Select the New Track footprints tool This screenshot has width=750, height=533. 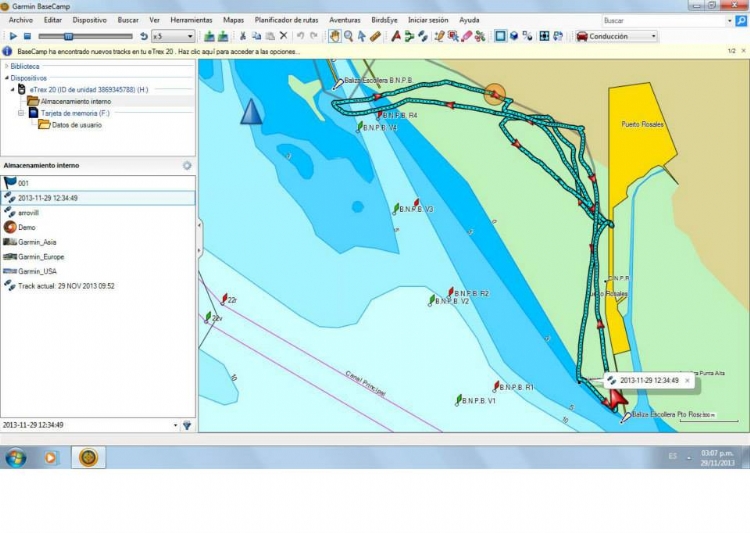[423, 36]
